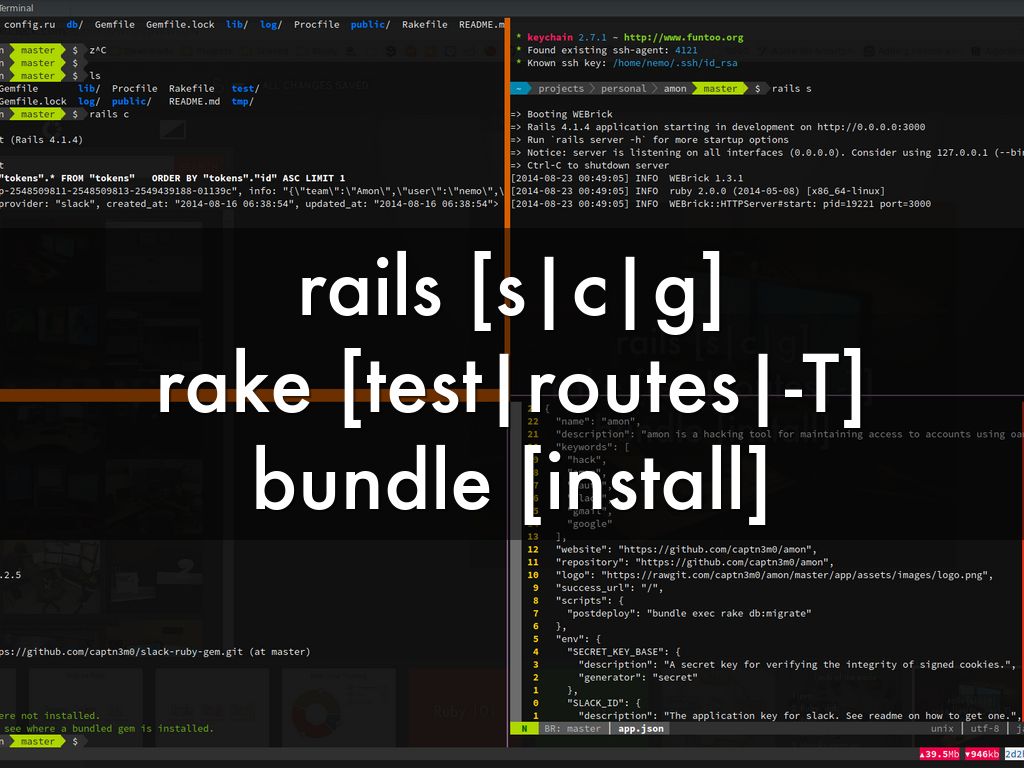Viewport: 1024px width, 768px height.
Task: Click the 'rails s' command text
Action: (x=791, y=89)
